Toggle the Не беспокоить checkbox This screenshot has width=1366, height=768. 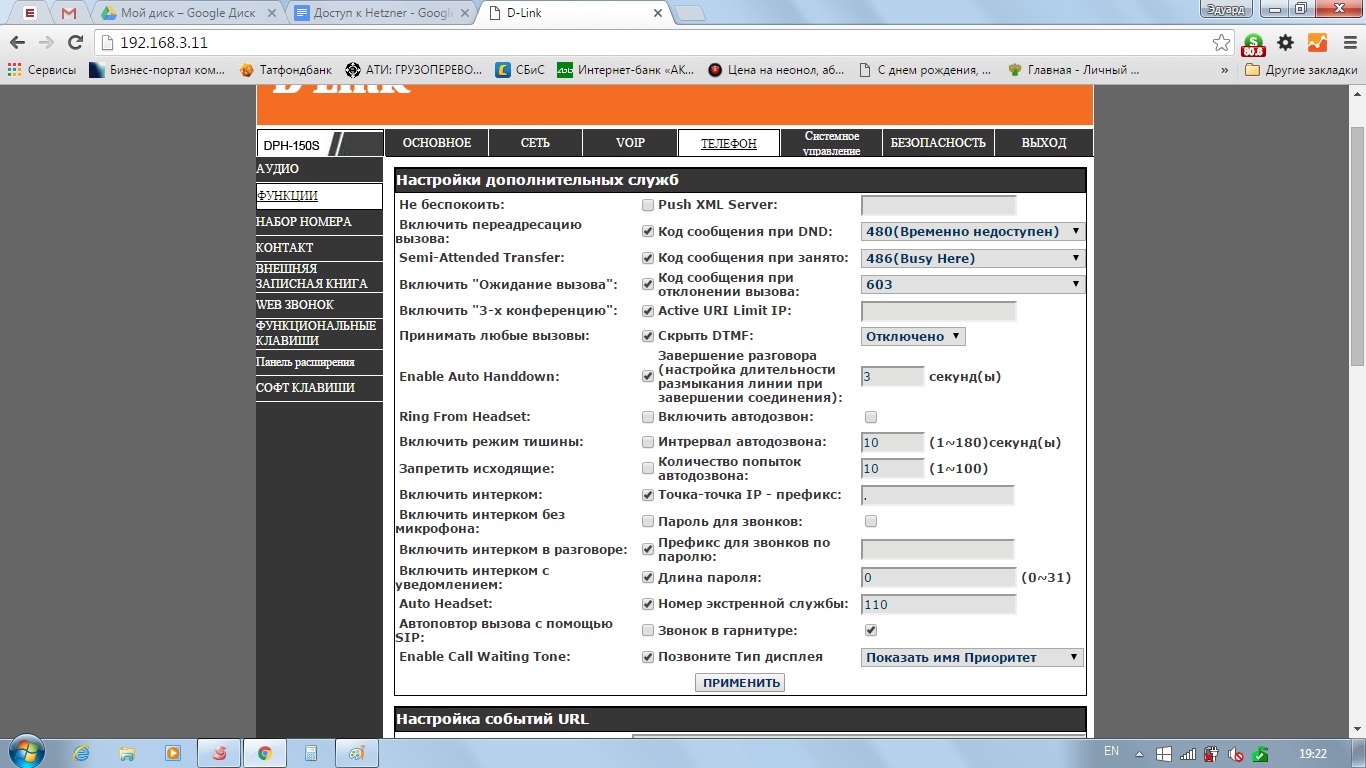[648, 205]
